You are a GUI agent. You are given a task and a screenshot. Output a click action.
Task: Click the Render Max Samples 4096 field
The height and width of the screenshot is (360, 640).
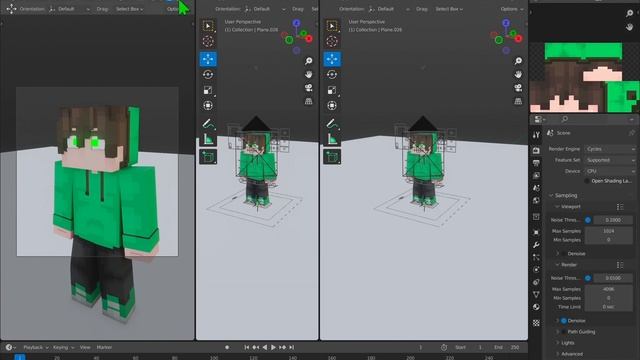(609, 289)
